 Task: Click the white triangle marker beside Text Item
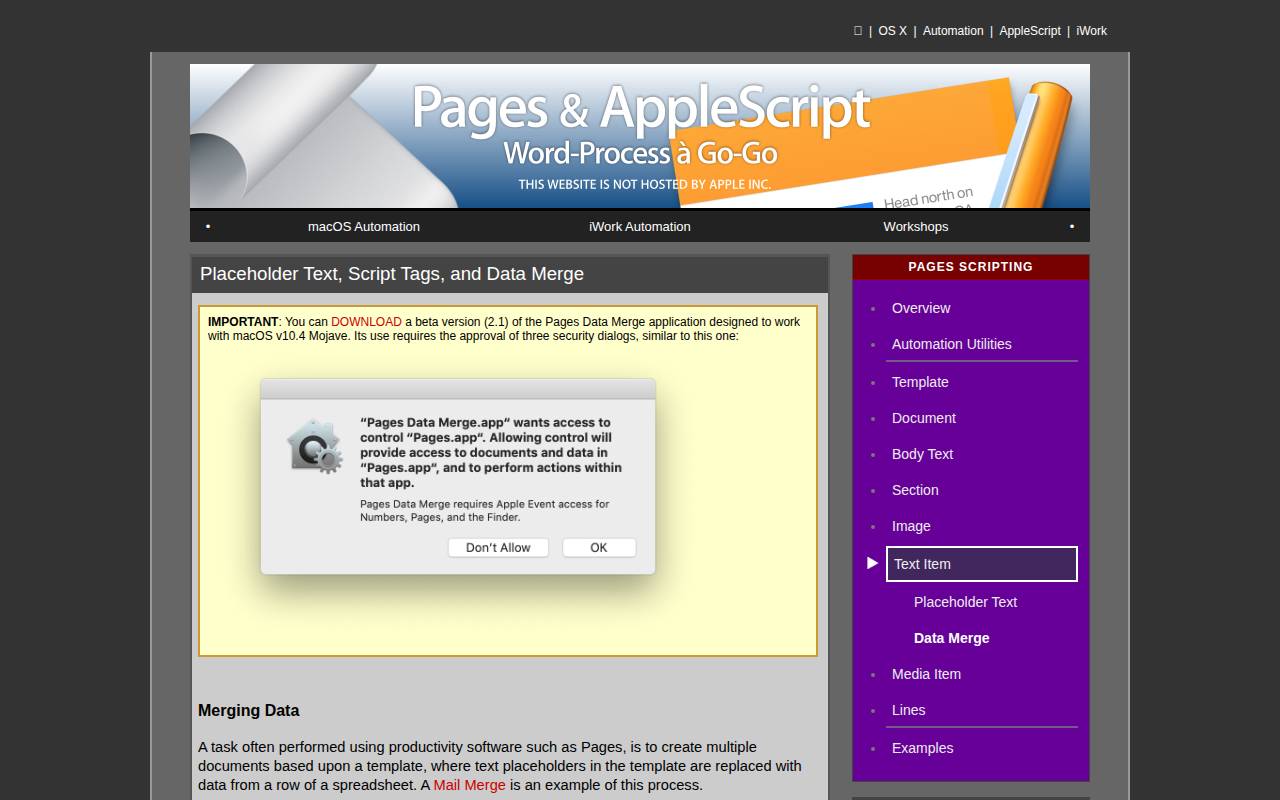point(872,564)
